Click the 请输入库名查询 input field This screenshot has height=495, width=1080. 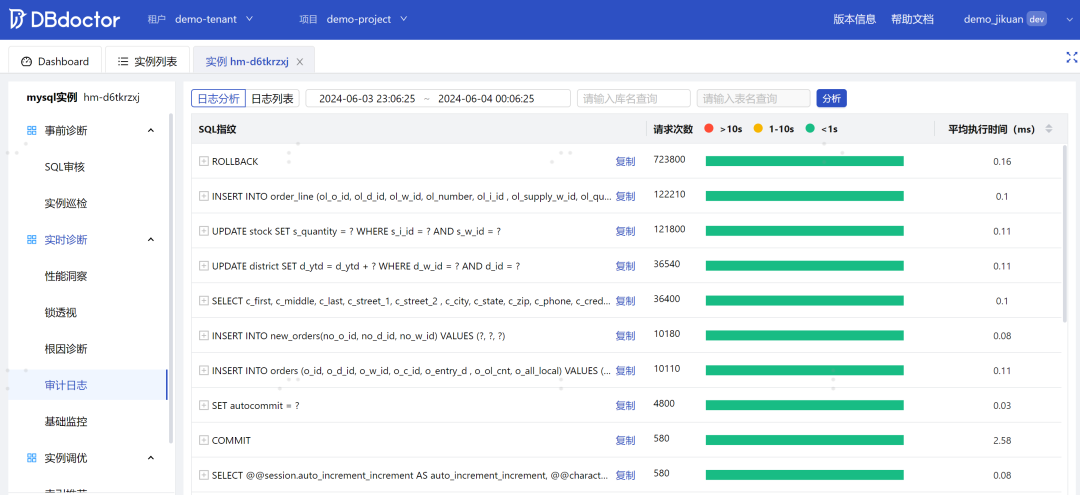[x=633, y=98]
